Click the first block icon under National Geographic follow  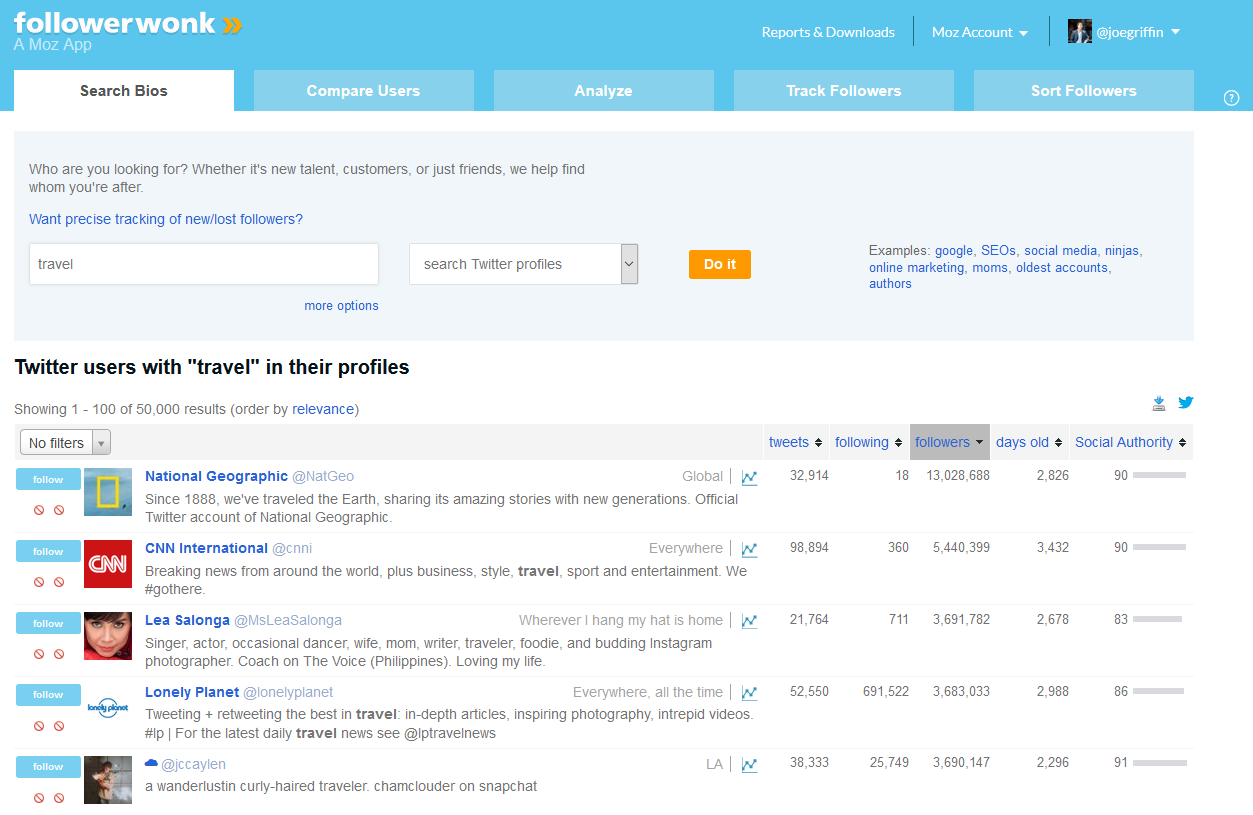pos(39,510)
